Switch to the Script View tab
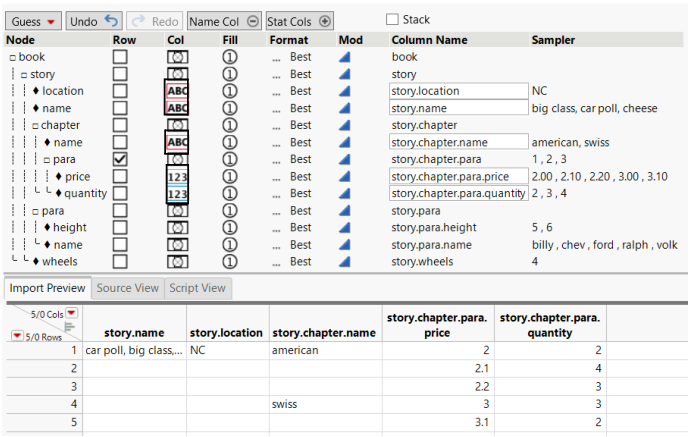690x437 pixels. click(x=196, y=288)
